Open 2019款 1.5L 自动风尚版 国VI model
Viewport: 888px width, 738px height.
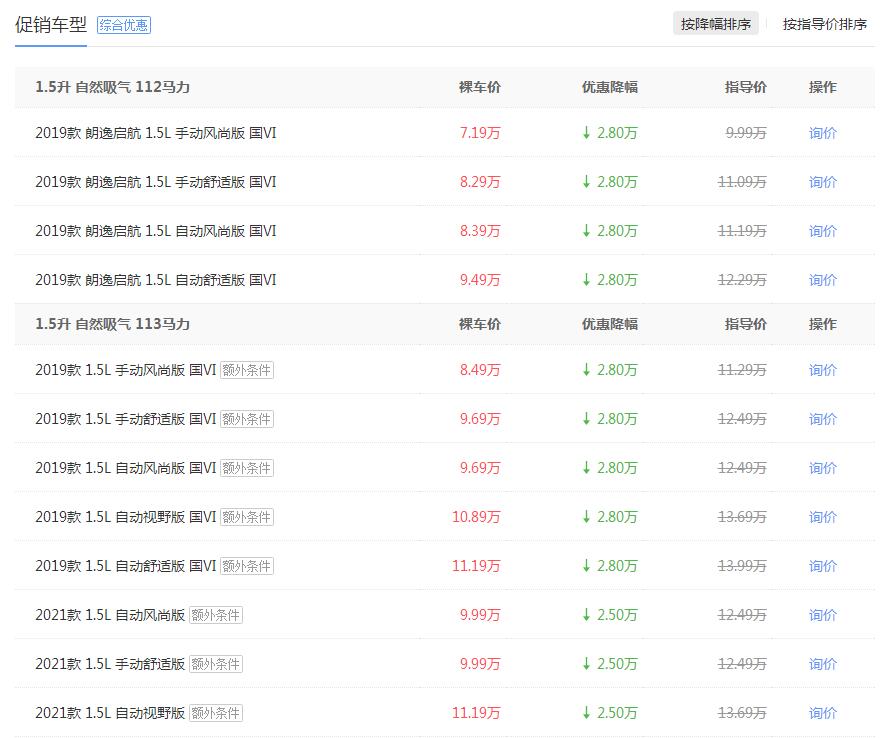click(x=126, y=468)
